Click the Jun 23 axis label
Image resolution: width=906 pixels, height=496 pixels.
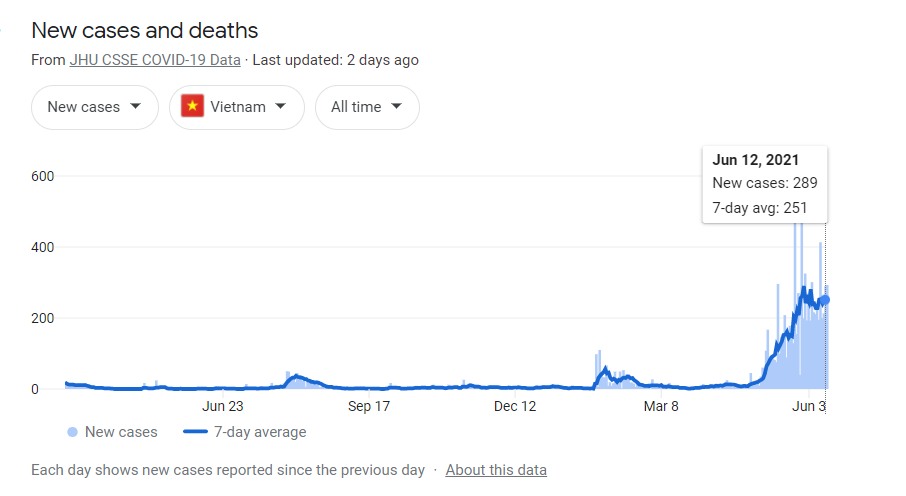pos(223,406)
